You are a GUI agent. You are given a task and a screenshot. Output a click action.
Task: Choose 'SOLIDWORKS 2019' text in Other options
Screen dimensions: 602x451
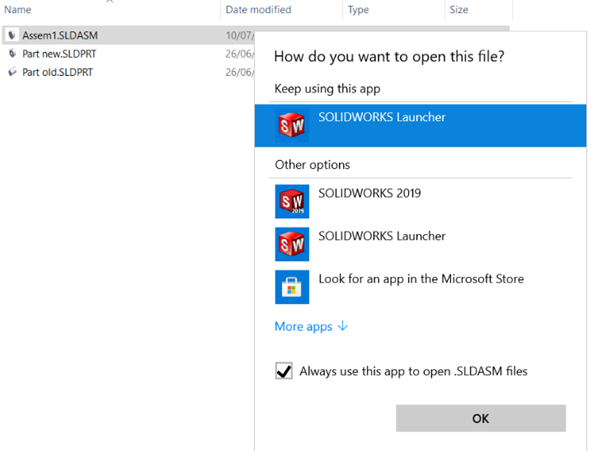click(367, 193)
